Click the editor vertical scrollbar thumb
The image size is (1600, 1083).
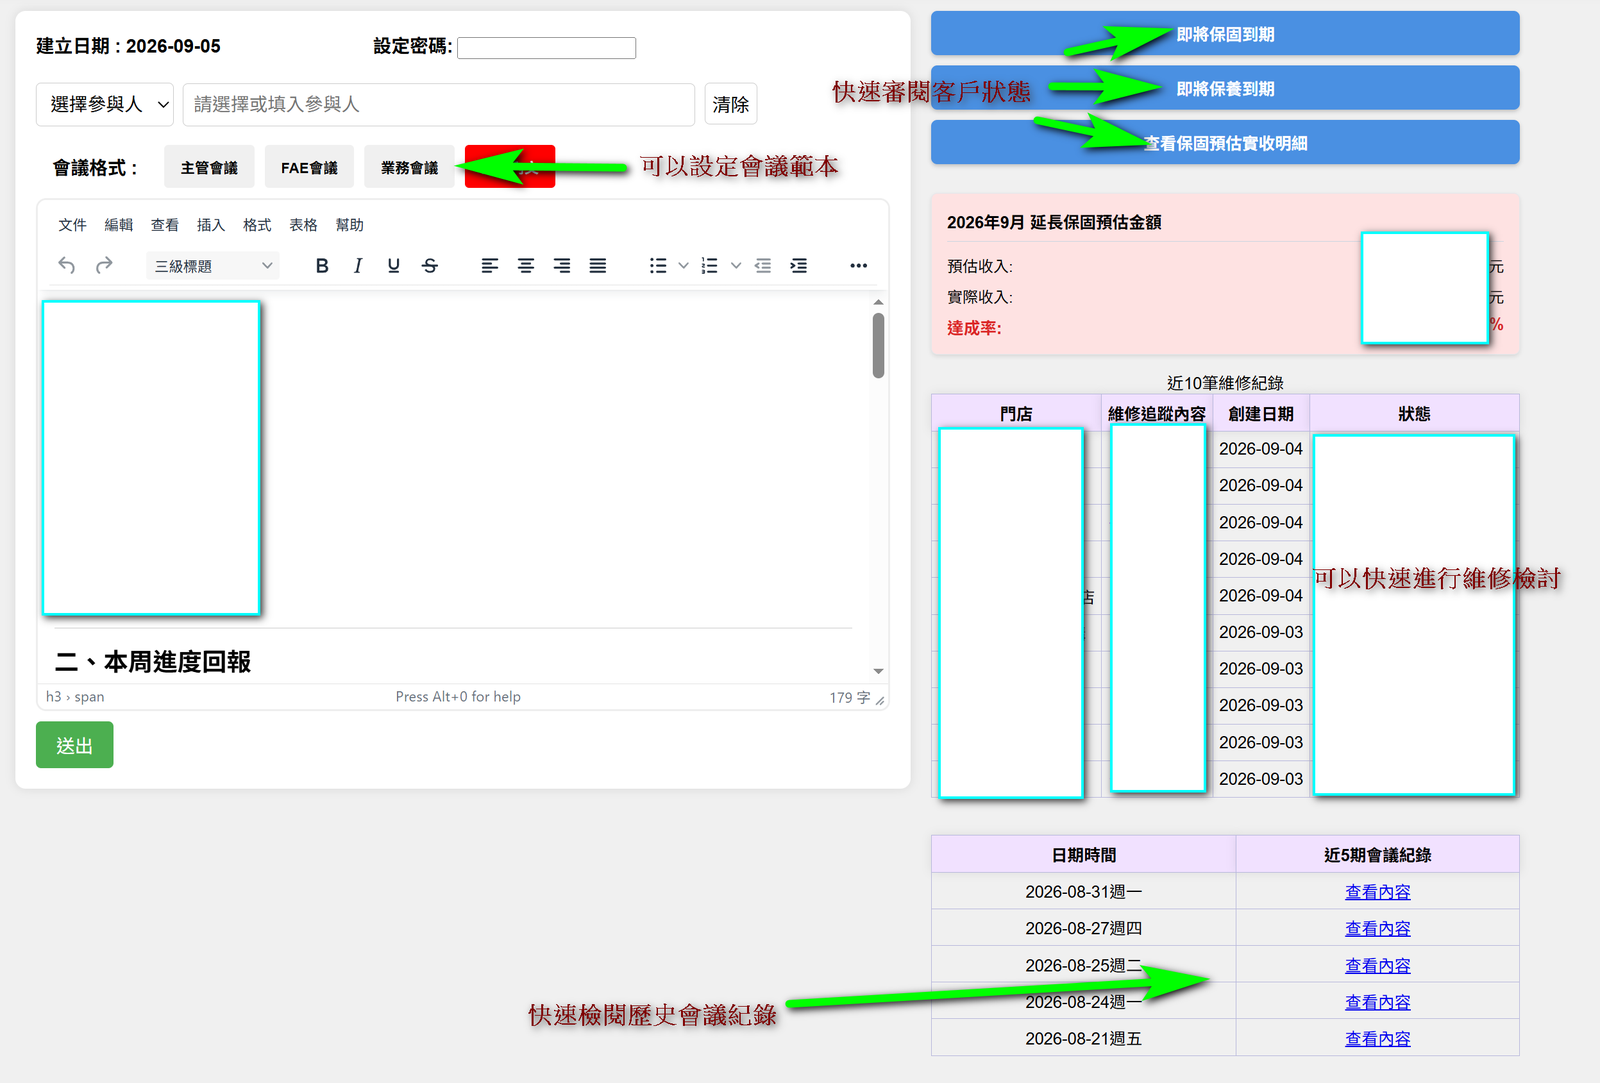tap(878, 346)
